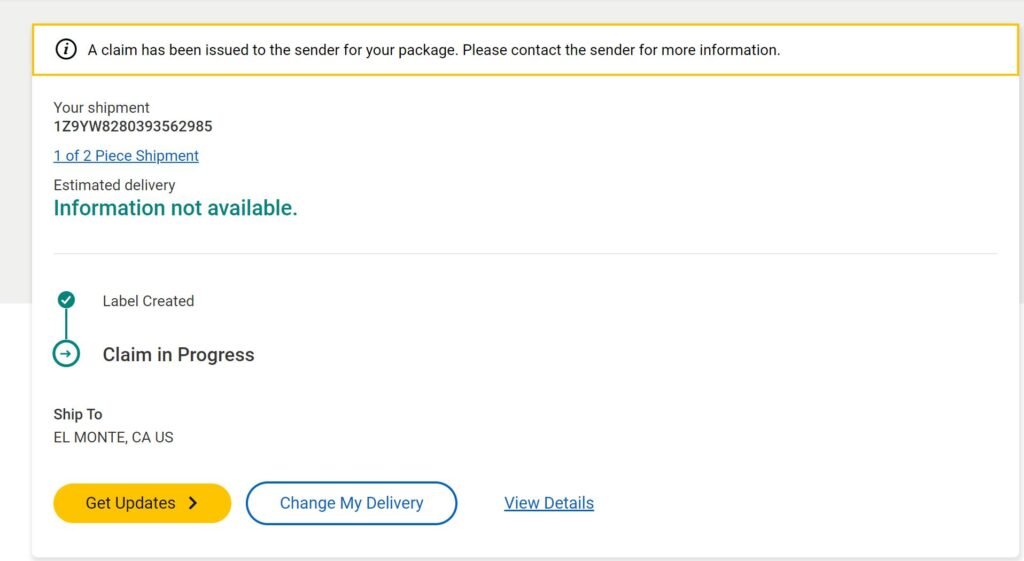Image resolution: width=1024 pixels, height=561 pixels.
Task: Open the 1 of 2 Piece Shipment link
Action: (126, 156)
